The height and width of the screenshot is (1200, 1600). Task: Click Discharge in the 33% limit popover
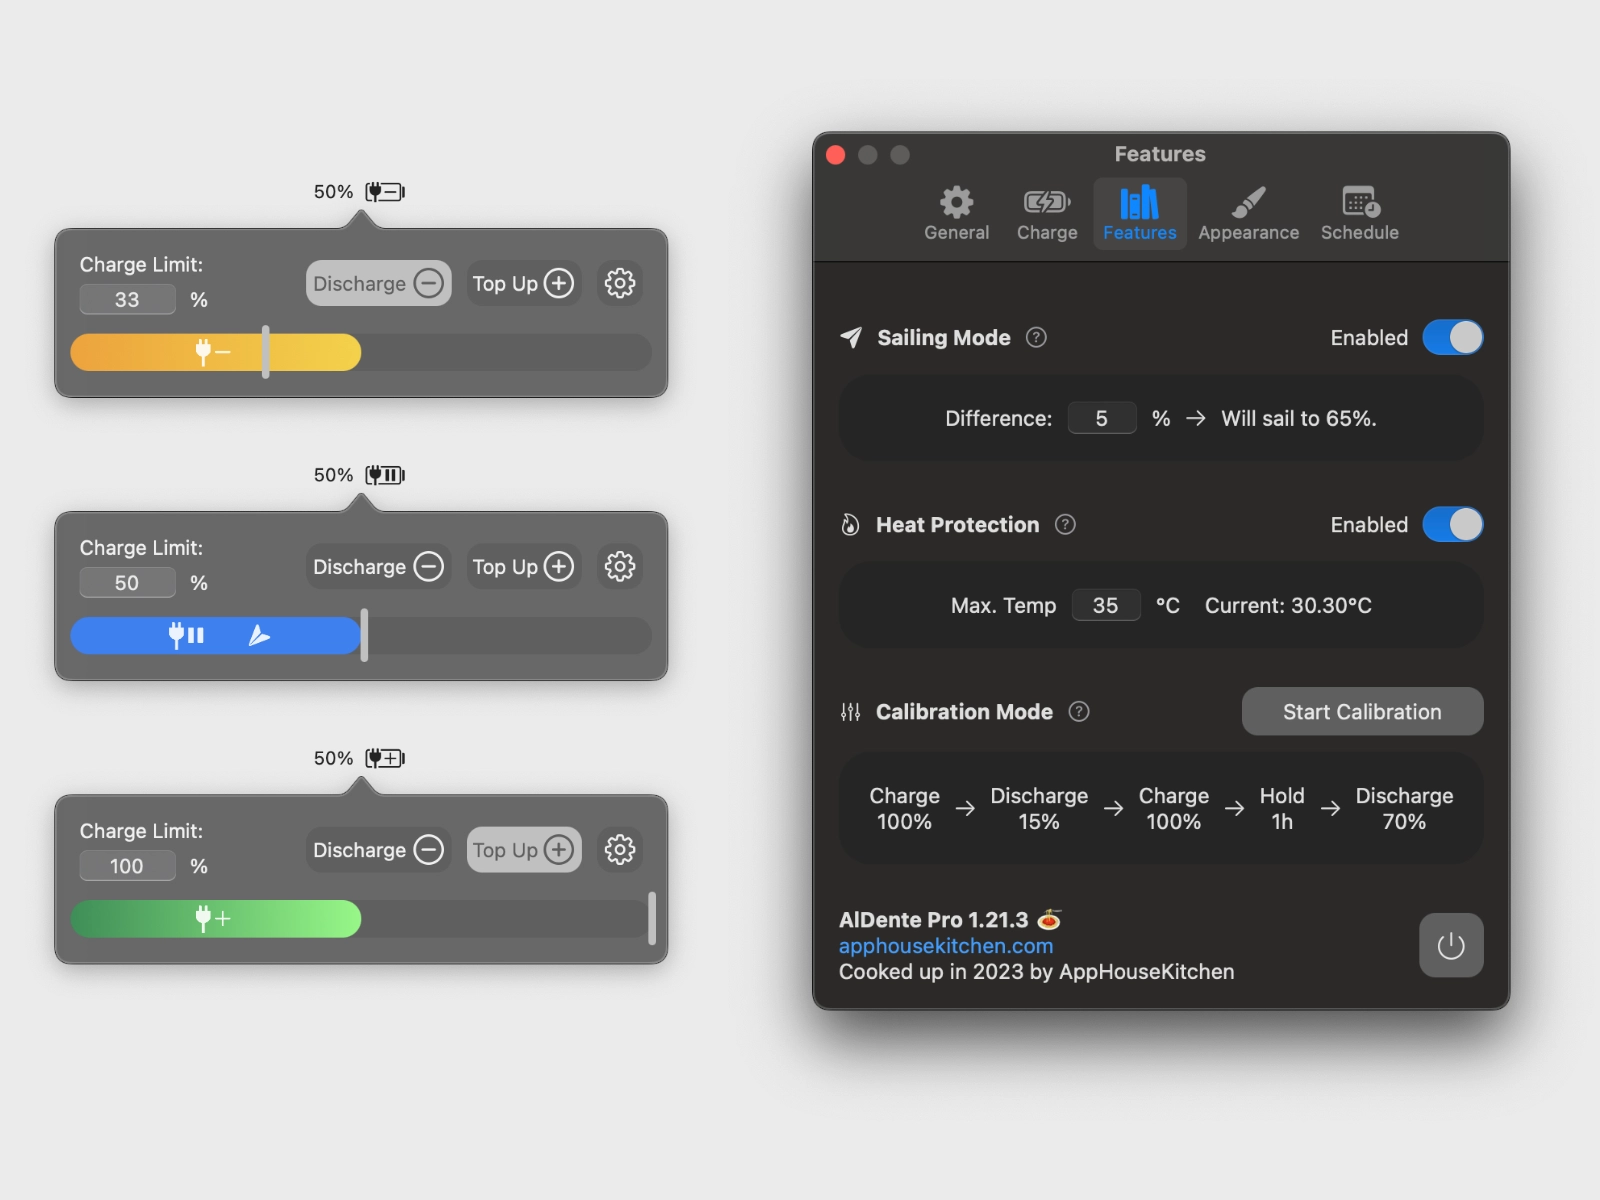[x=378, y=284]
